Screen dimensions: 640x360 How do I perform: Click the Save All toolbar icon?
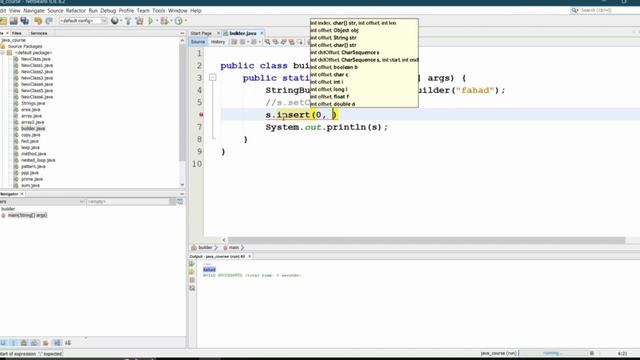point(25,21)
